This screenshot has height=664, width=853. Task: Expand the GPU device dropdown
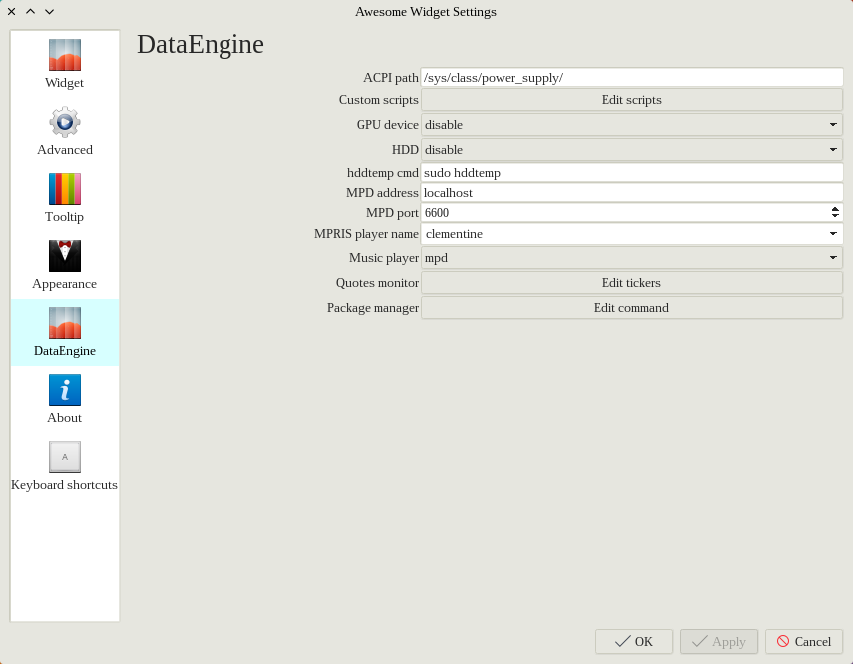tap(631, 125)
